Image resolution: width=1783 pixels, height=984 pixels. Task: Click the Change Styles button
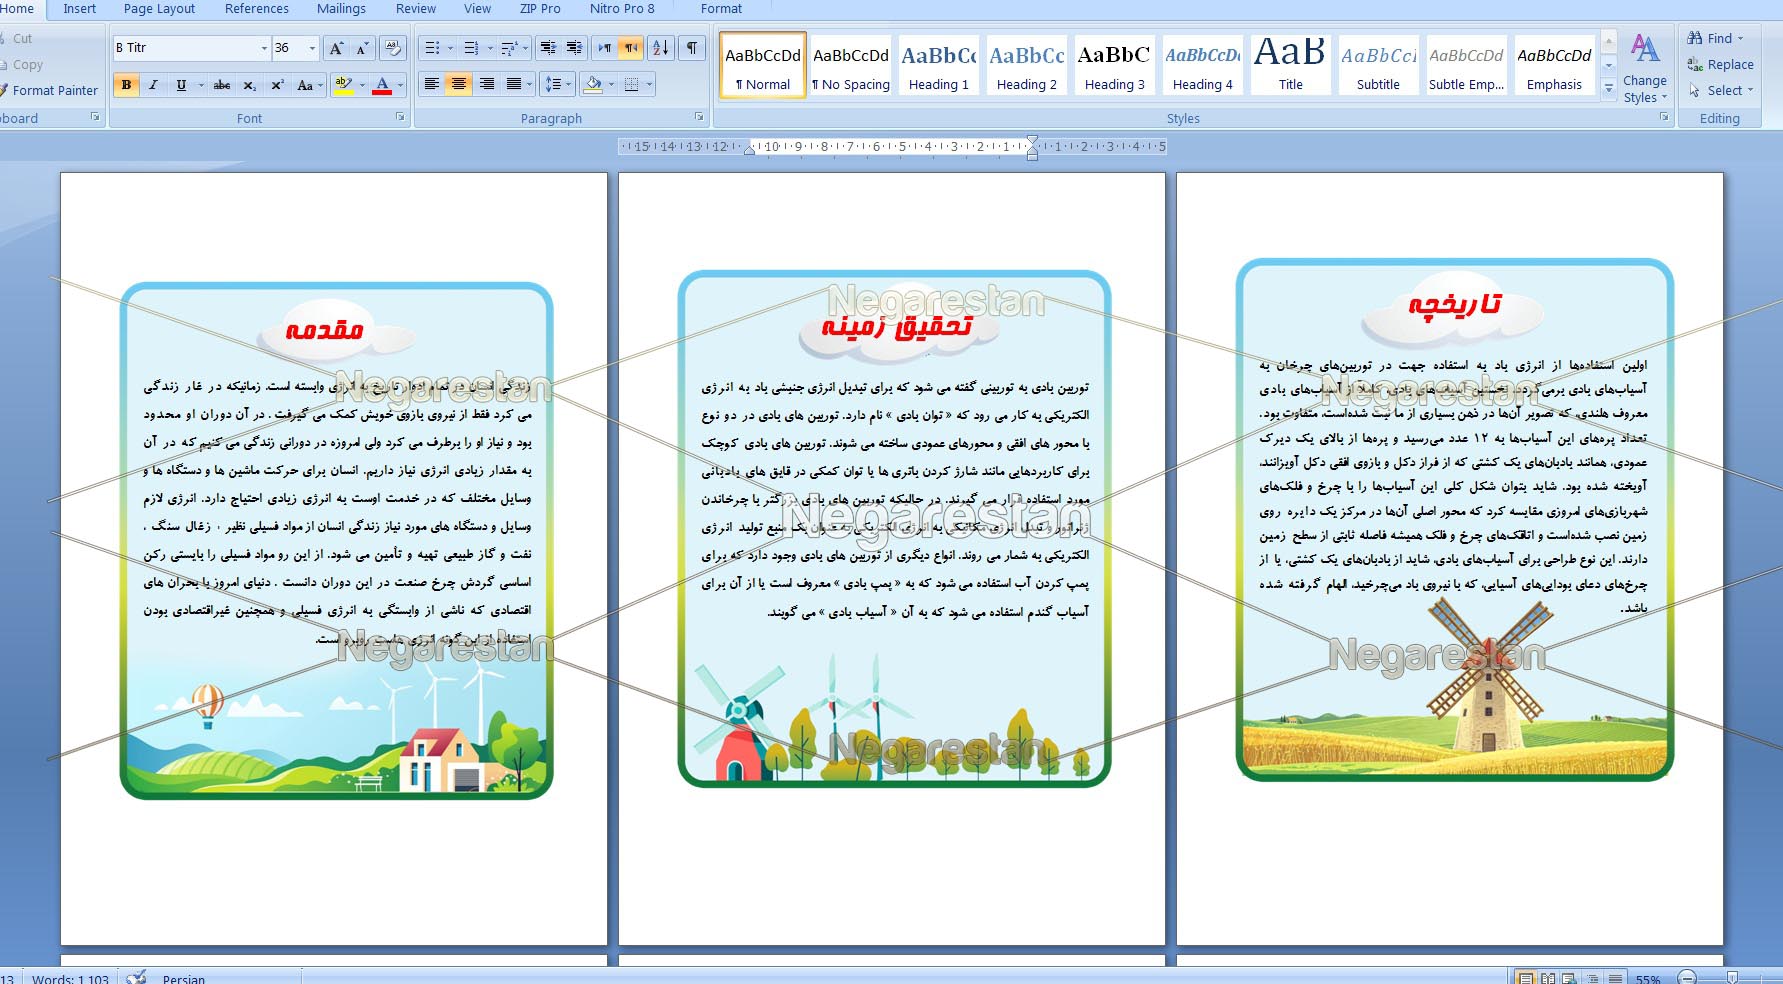coord(1645,68)
